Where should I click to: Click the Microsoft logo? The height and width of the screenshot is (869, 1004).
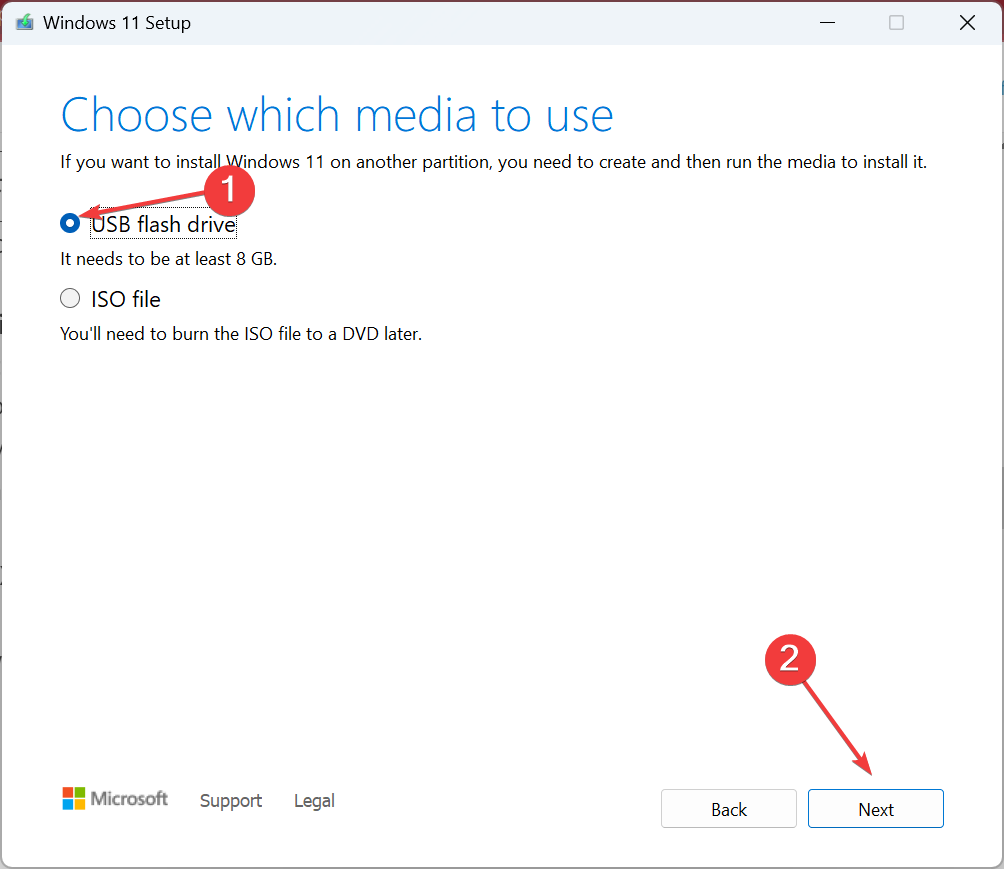(114, 798)
